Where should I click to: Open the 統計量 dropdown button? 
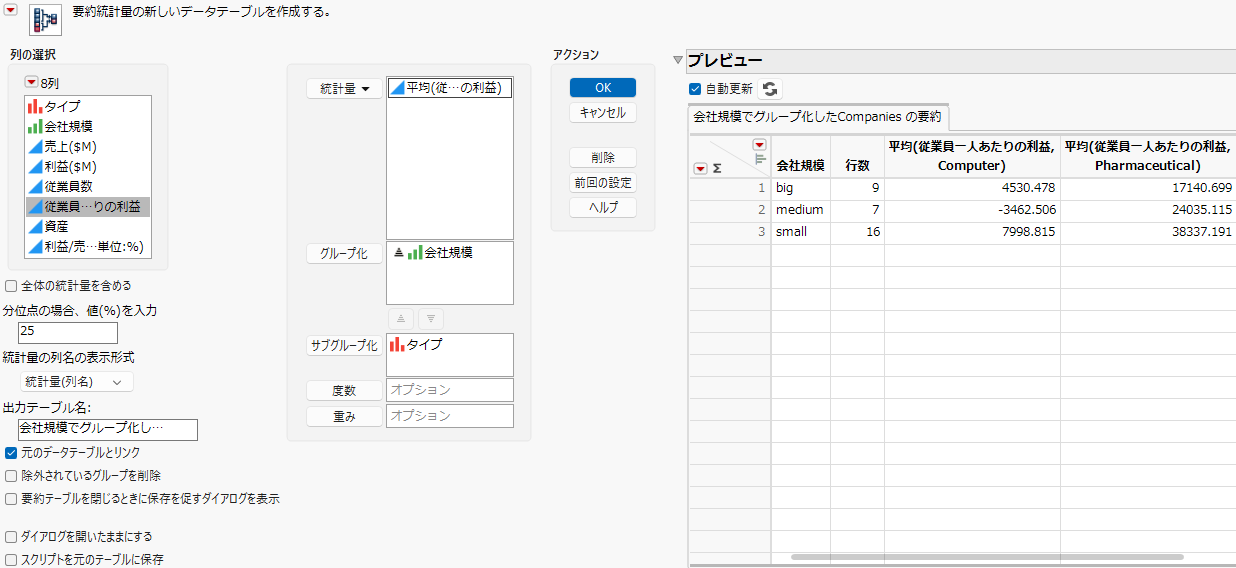click(344, 89)
